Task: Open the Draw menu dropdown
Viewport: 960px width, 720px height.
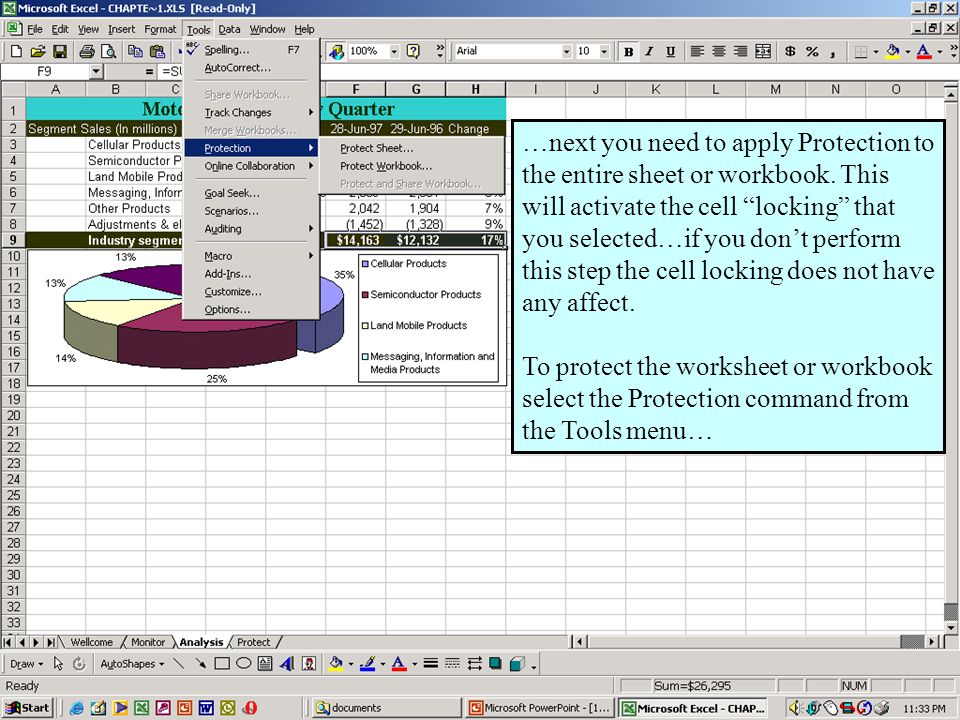Action: point(26,664)
